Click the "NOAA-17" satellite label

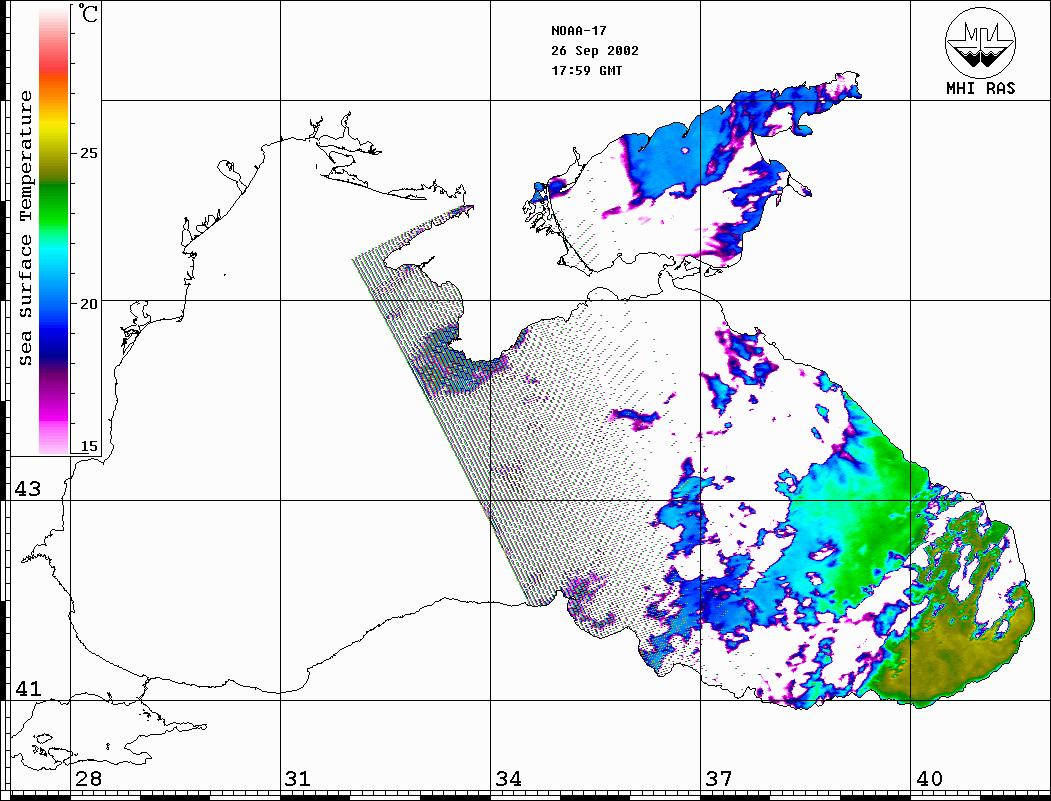pyautogui.click(x=578, y=31)
